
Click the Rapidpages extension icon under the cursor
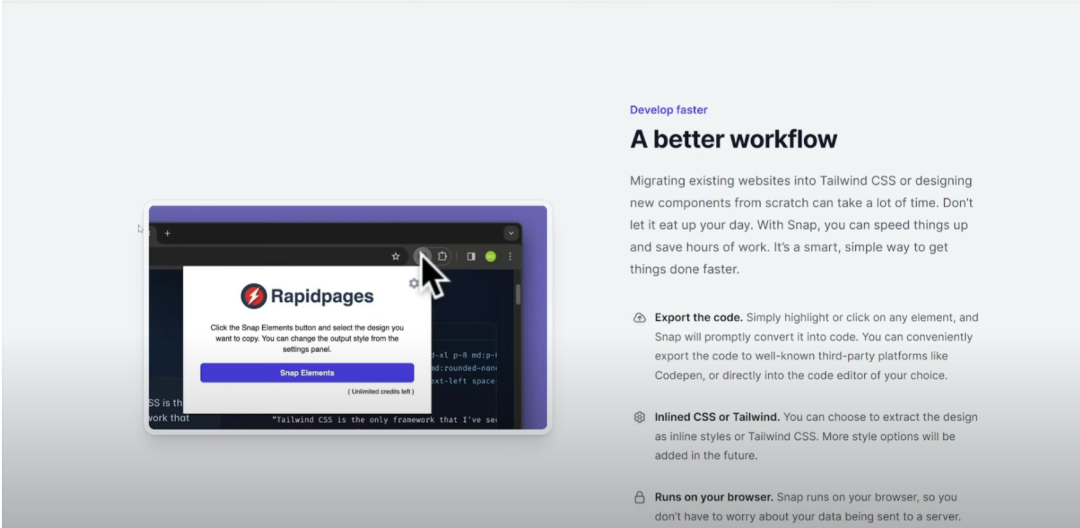pyautogui.click(x=422, y=256)
